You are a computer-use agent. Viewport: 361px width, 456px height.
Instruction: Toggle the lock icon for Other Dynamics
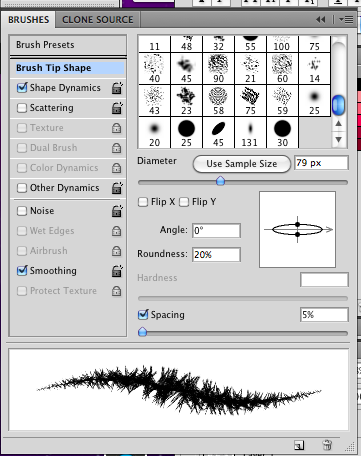click(x=117, y=188)
